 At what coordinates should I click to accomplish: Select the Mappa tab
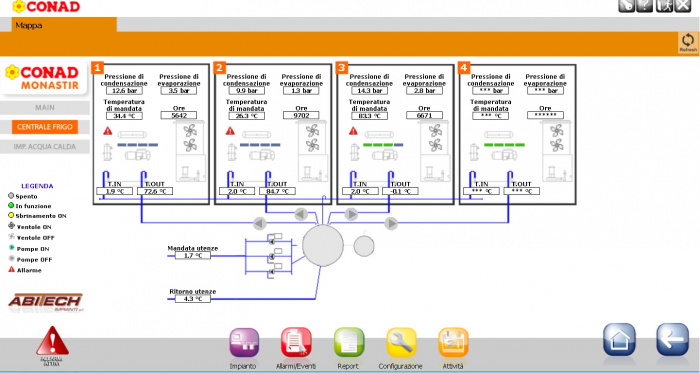point(65,25)
